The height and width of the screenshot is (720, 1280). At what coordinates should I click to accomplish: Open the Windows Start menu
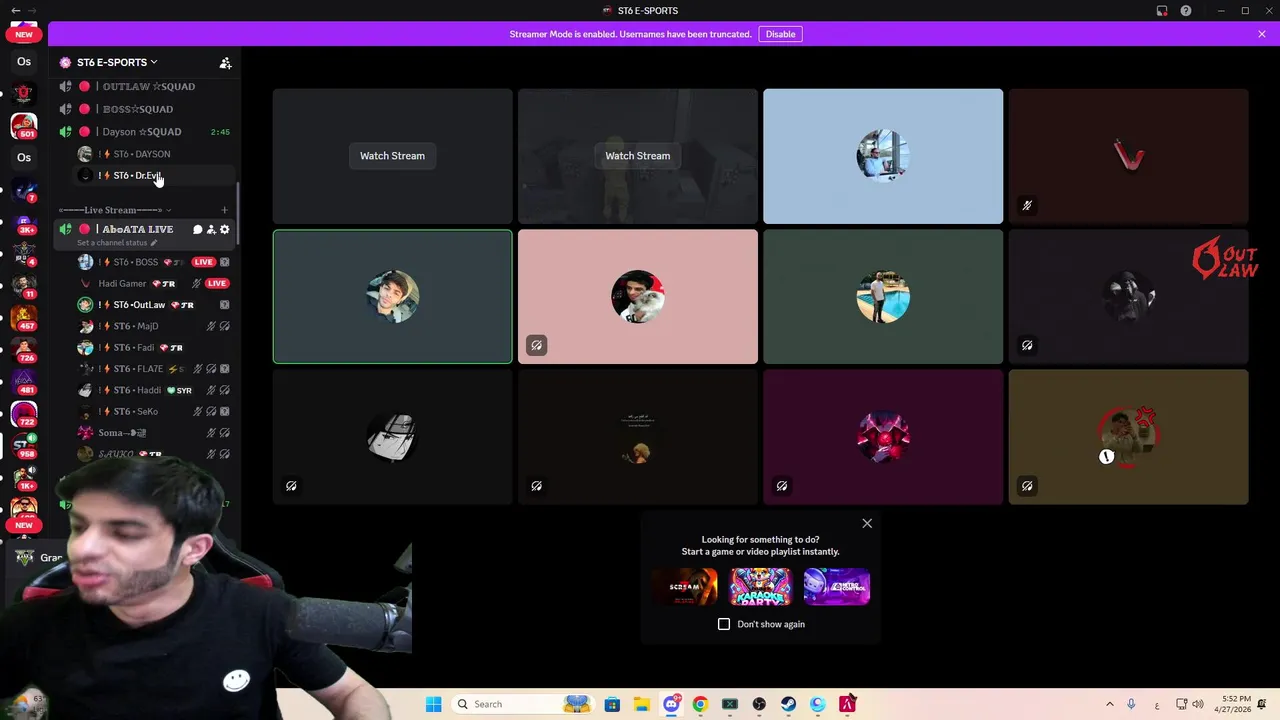(x=433, y=704)
